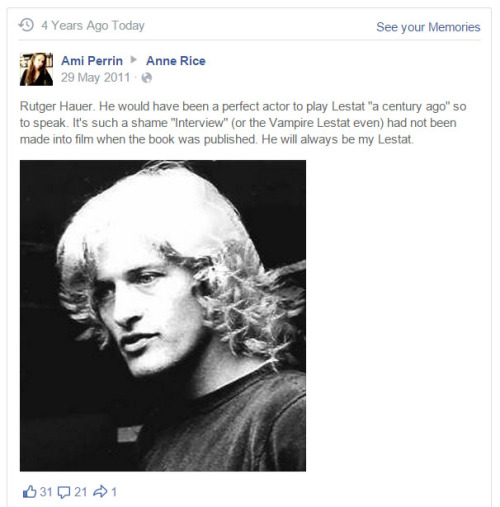The width and height of the screenshot is (500, 507).
Task: Click the words "Rutger Hauer" in the post
Action: coord(55,107)
